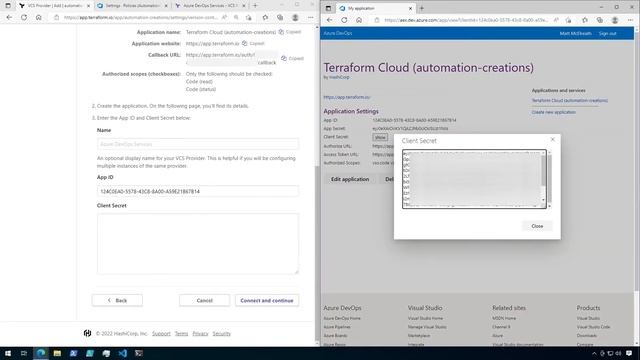
Task: Open home page in Terraform browser window
Action: coord(38,18)
